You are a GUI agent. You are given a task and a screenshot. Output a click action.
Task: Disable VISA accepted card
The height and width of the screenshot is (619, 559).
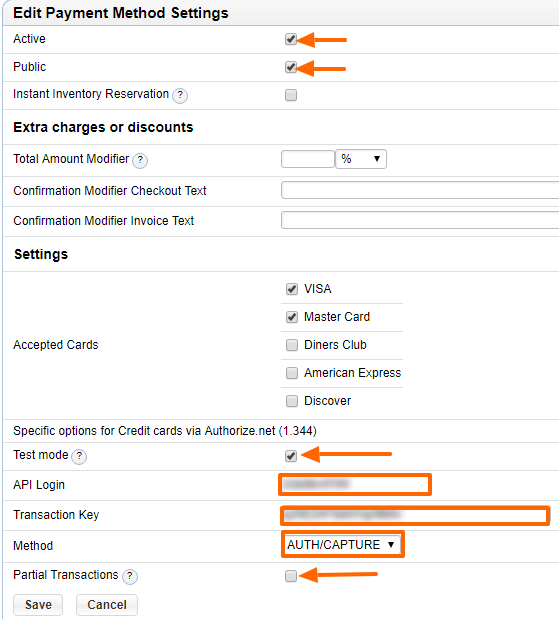coord(292,289)
